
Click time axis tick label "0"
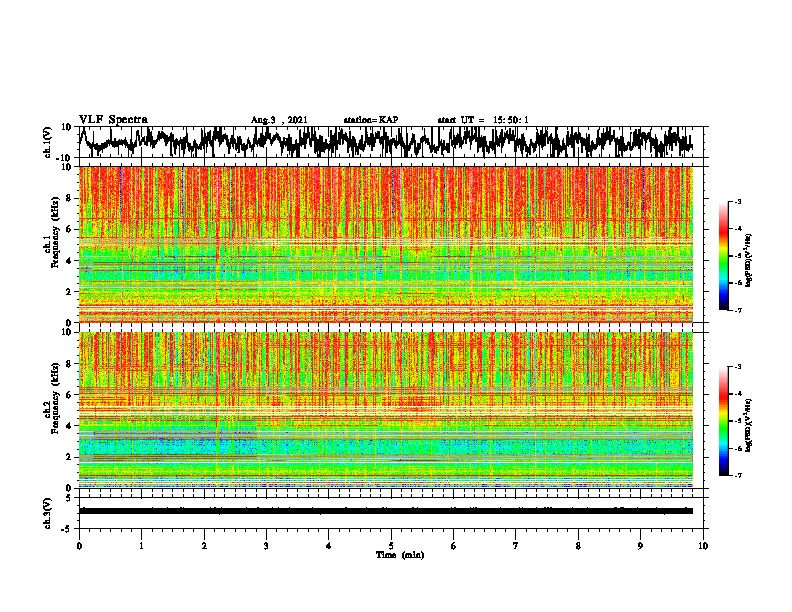(79, 546)
